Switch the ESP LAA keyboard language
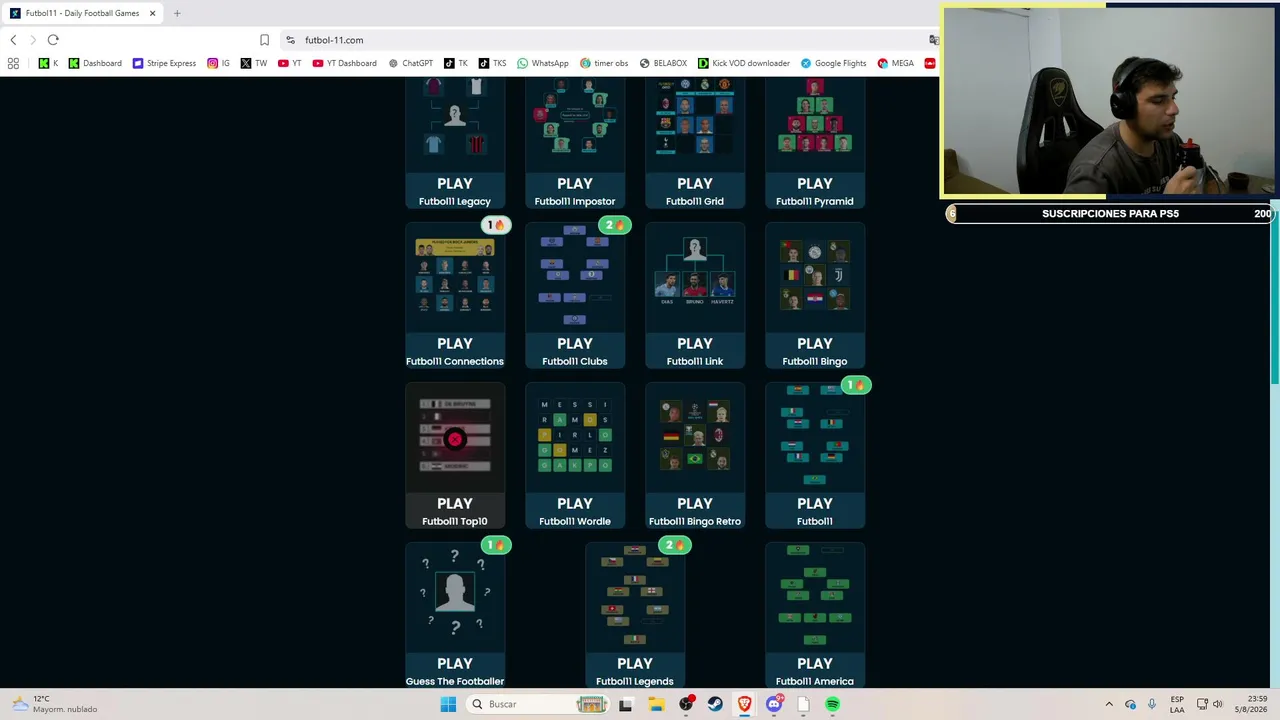The height and width of the screenshot is (720, 1280). (x=1177, y=704)
